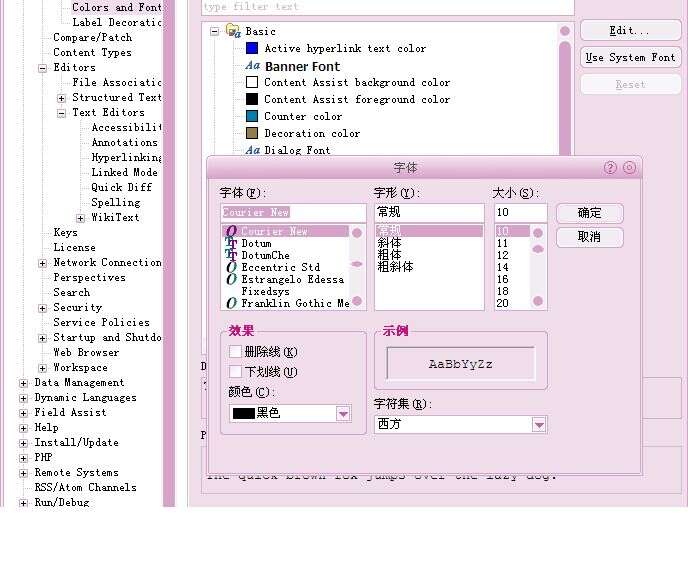688x582 pixels.
Task: Click the Decoration color brown swatch
Action: (252, 133)
